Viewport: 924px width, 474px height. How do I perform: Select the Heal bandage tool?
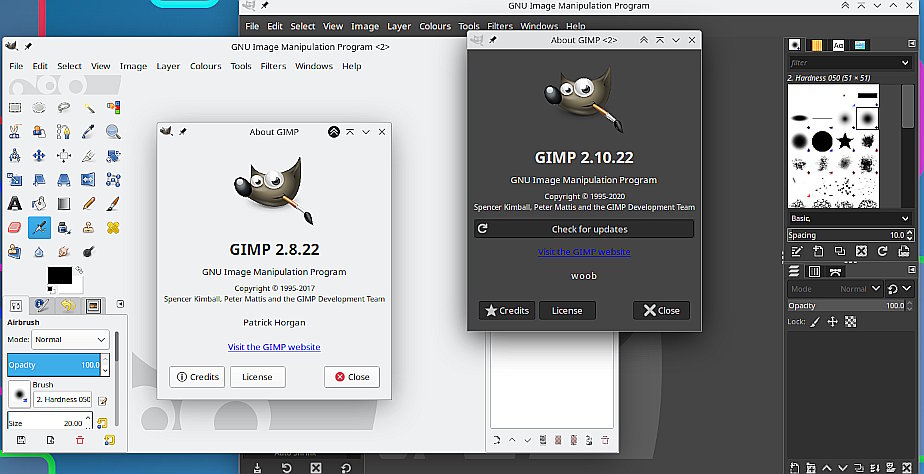pyautogui.click(x=113, y=228)
